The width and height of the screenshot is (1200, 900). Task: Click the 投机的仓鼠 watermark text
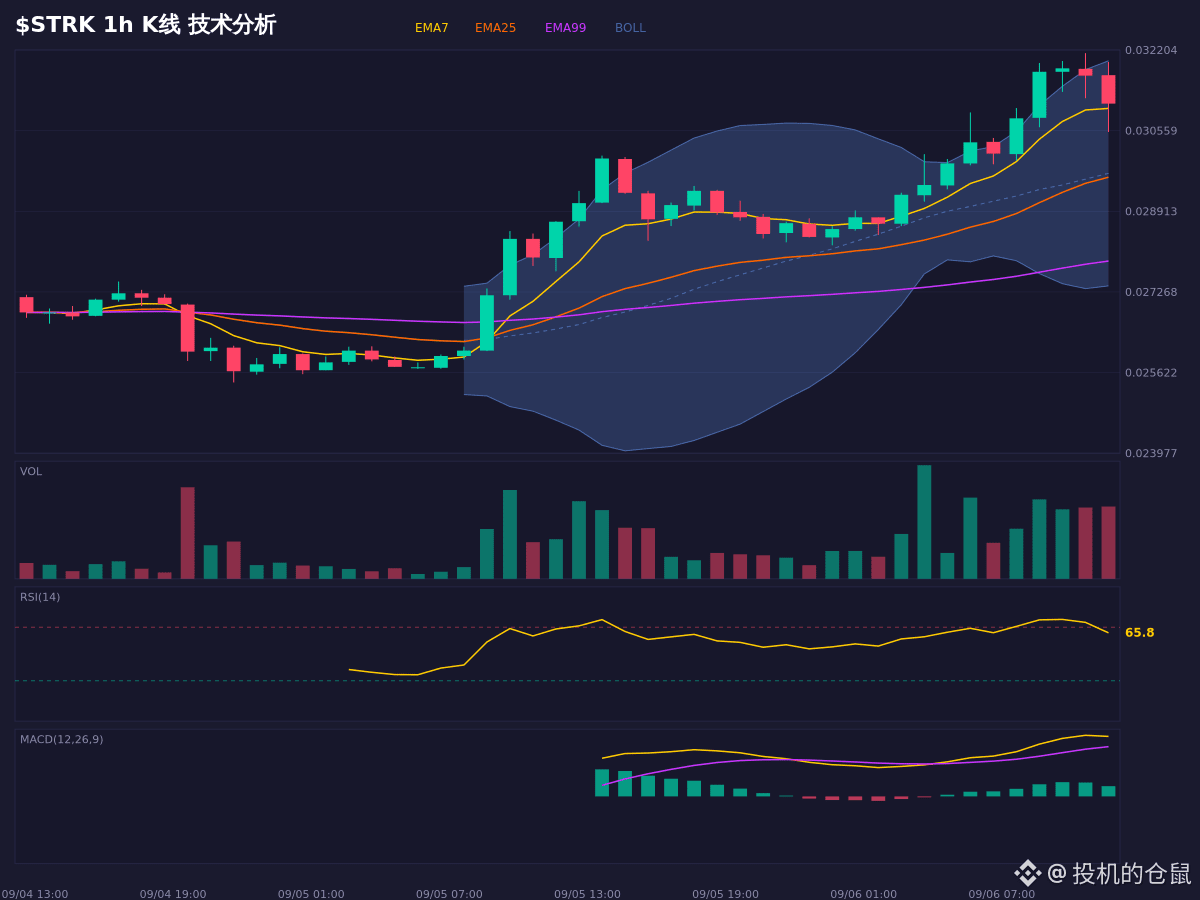pos(1132,873)
